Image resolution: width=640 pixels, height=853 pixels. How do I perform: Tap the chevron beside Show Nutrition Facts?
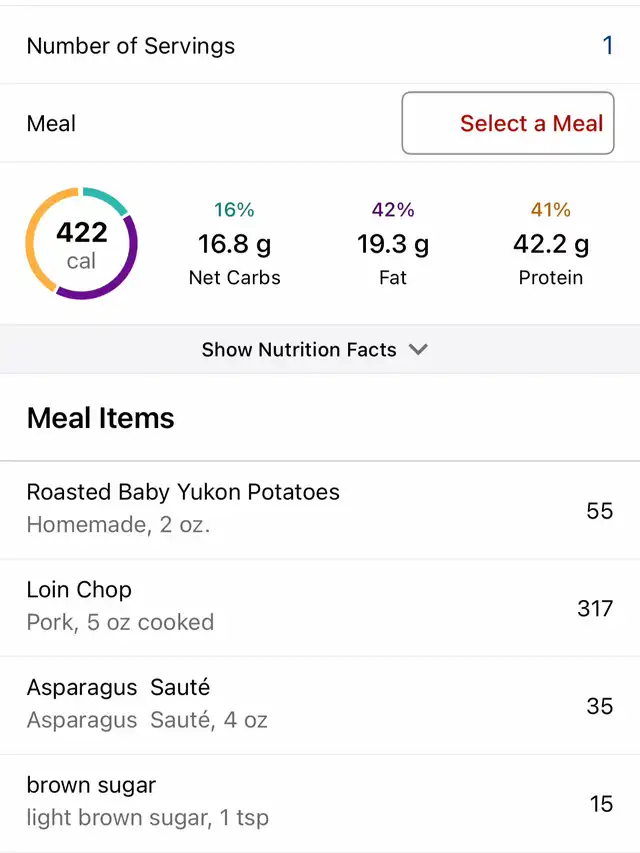[x=419, y=350]
